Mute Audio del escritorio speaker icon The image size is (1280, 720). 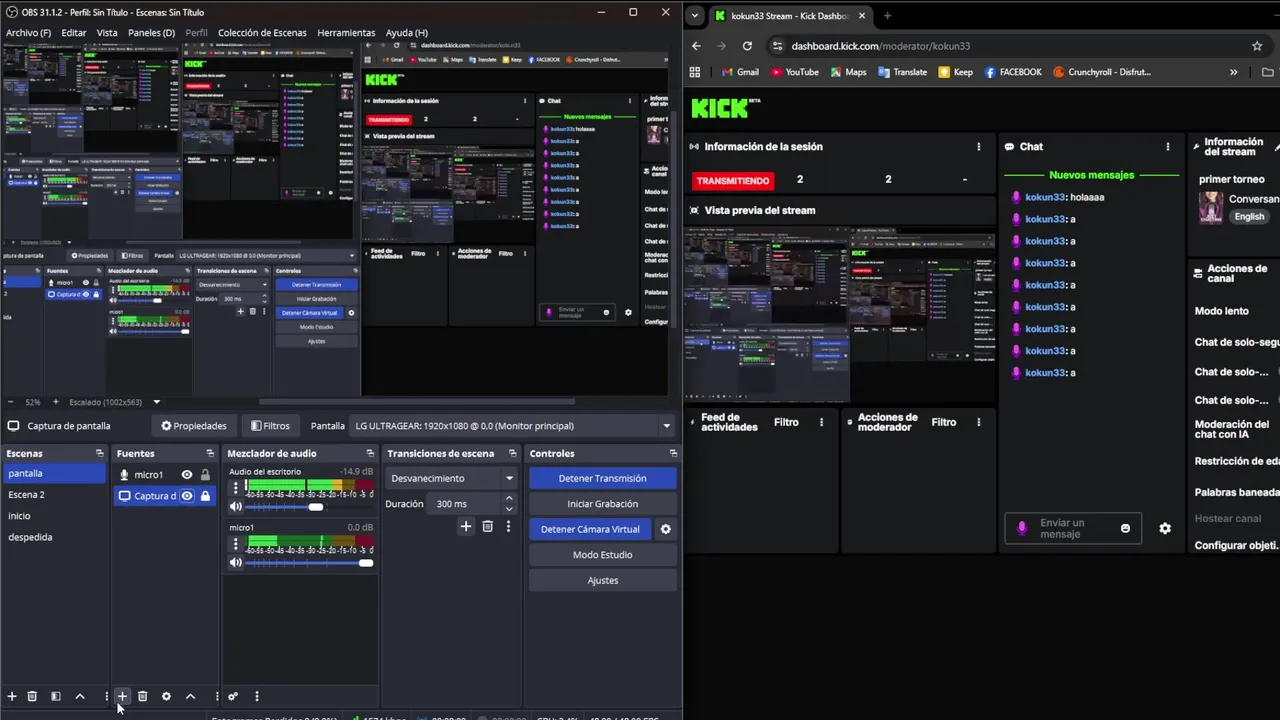click(x=236, y=507)
